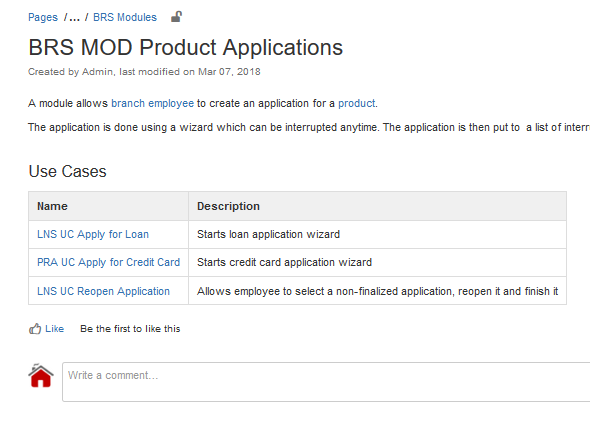Click the BRS MOD Product Applications title
The image size is (590, 425).
click(186, 47)
